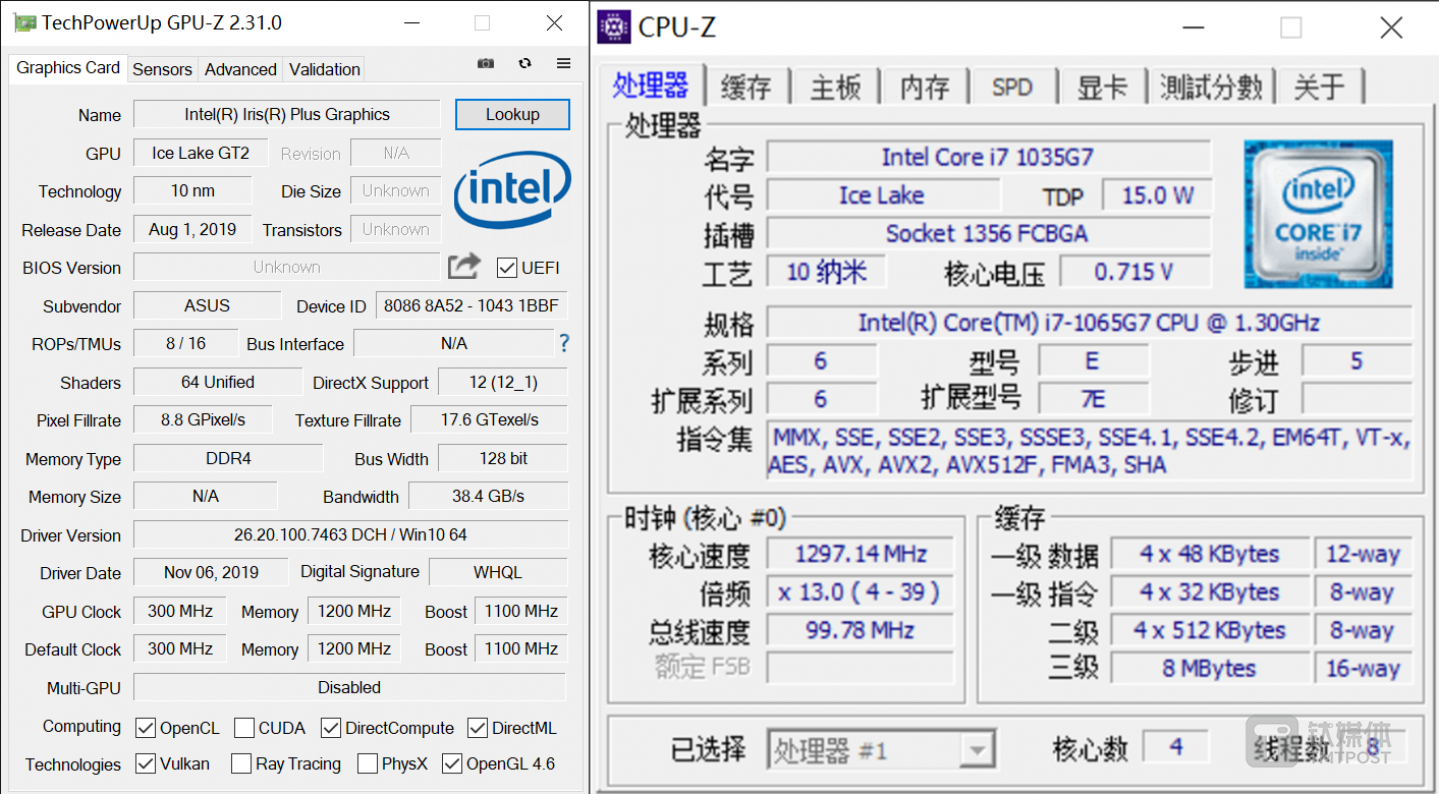The height and width of the screenshot is (794, 1439).
Task: Click the Intel logo in GPU-Z
Action: pyautogui.click(x=511, y=192)
